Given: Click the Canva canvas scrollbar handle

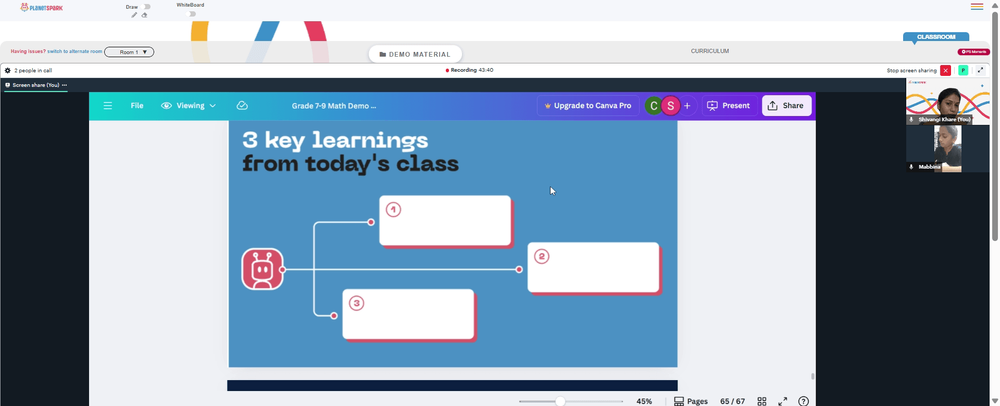Looking at the screenshot, I should click(812, 376).
